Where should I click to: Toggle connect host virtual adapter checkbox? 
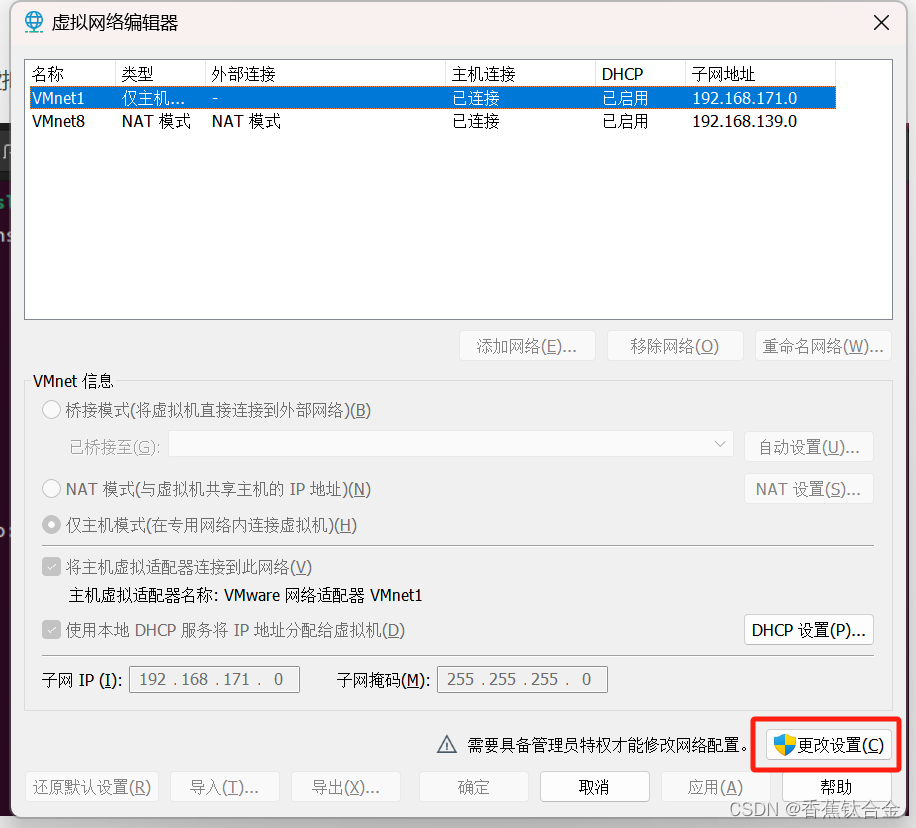51,567
